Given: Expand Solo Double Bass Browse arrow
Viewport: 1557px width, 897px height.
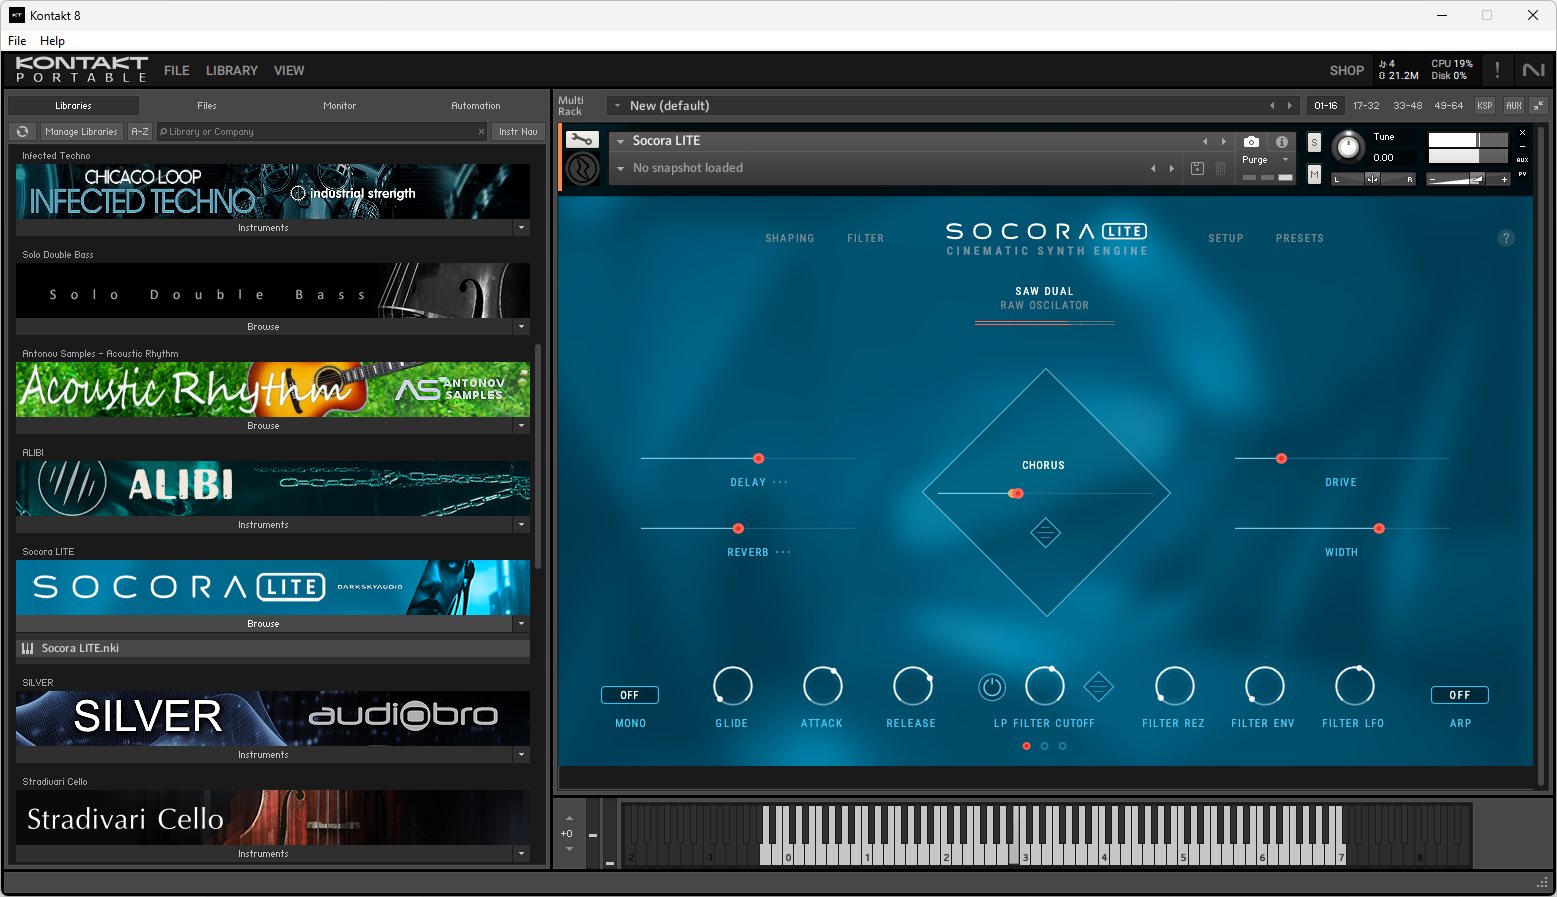Looking at the screenshot, I should [x=521, y=327].
